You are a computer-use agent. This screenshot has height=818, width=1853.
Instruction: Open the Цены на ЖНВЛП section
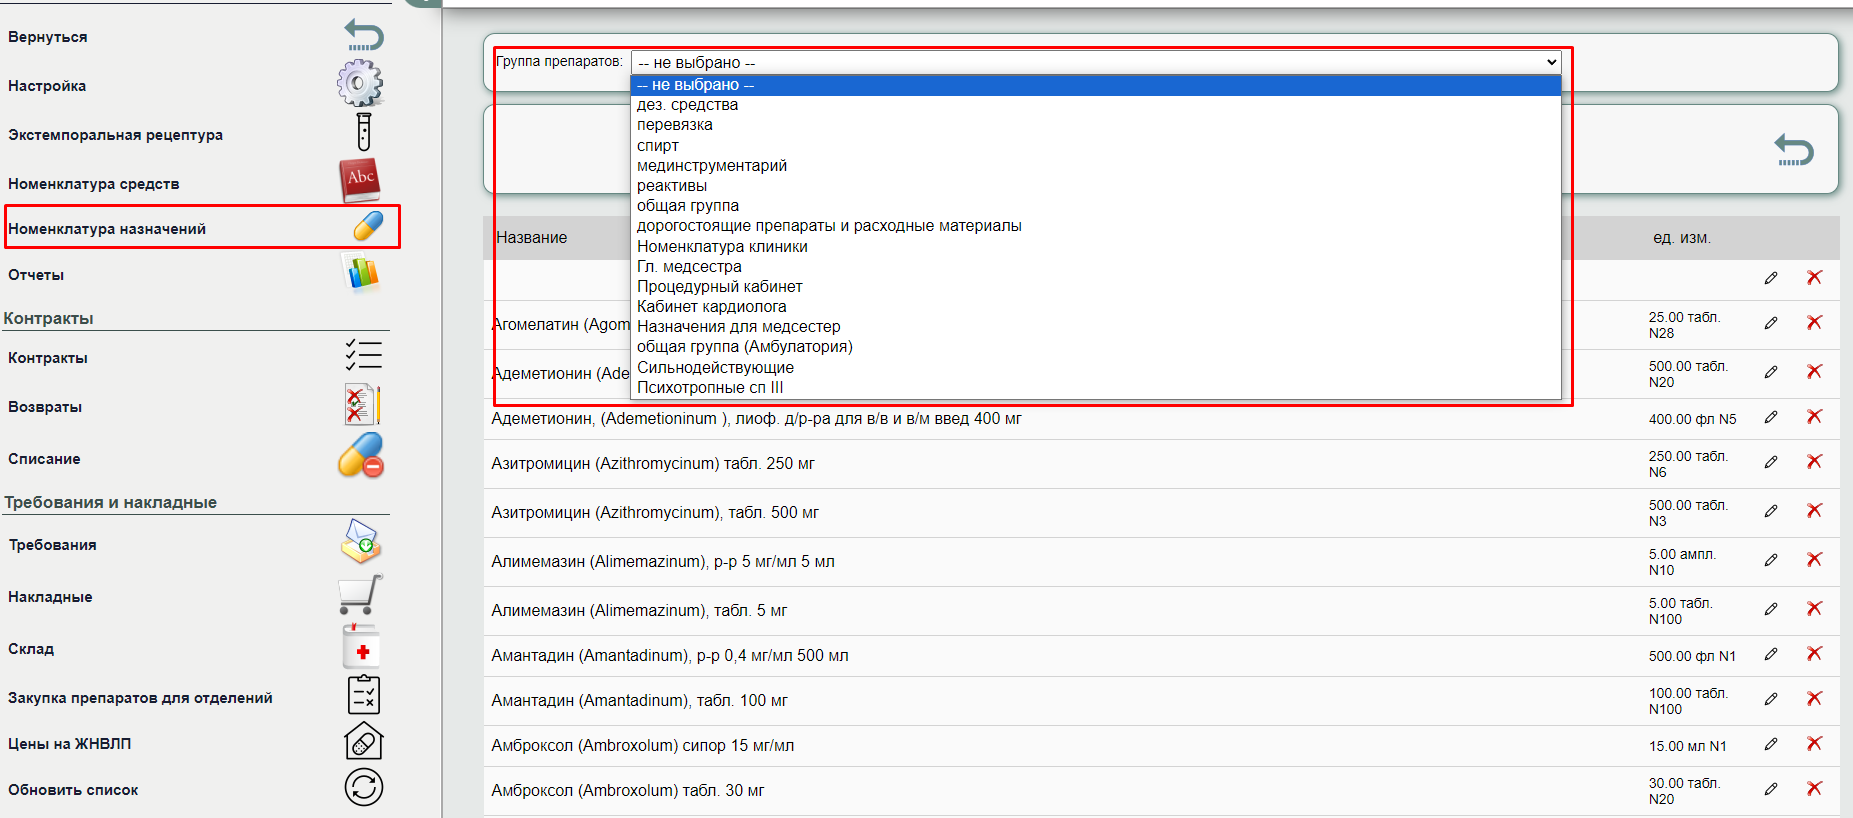coord(70,744)
